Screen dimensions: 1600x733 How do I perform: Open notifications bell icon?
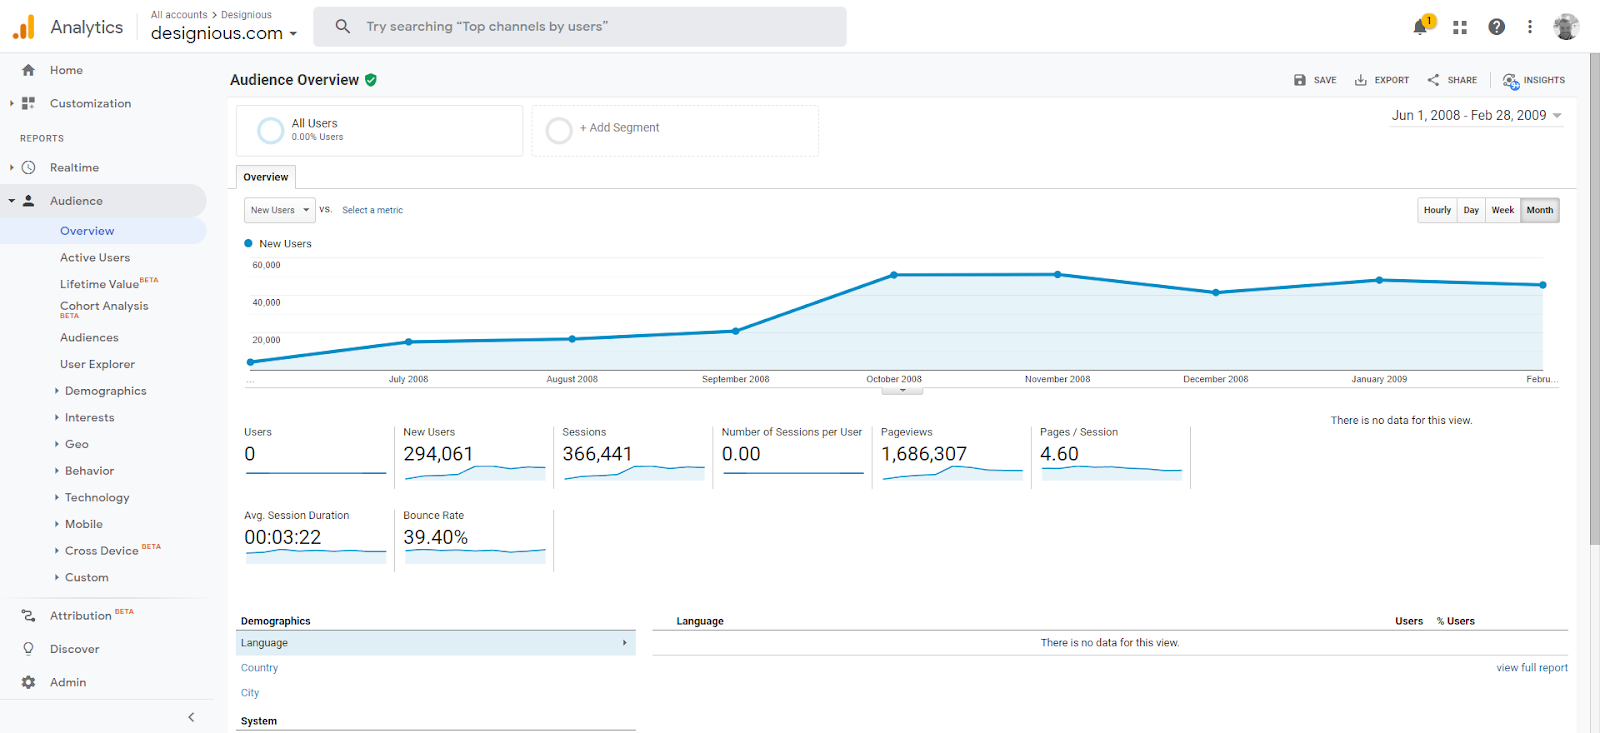1420,27
